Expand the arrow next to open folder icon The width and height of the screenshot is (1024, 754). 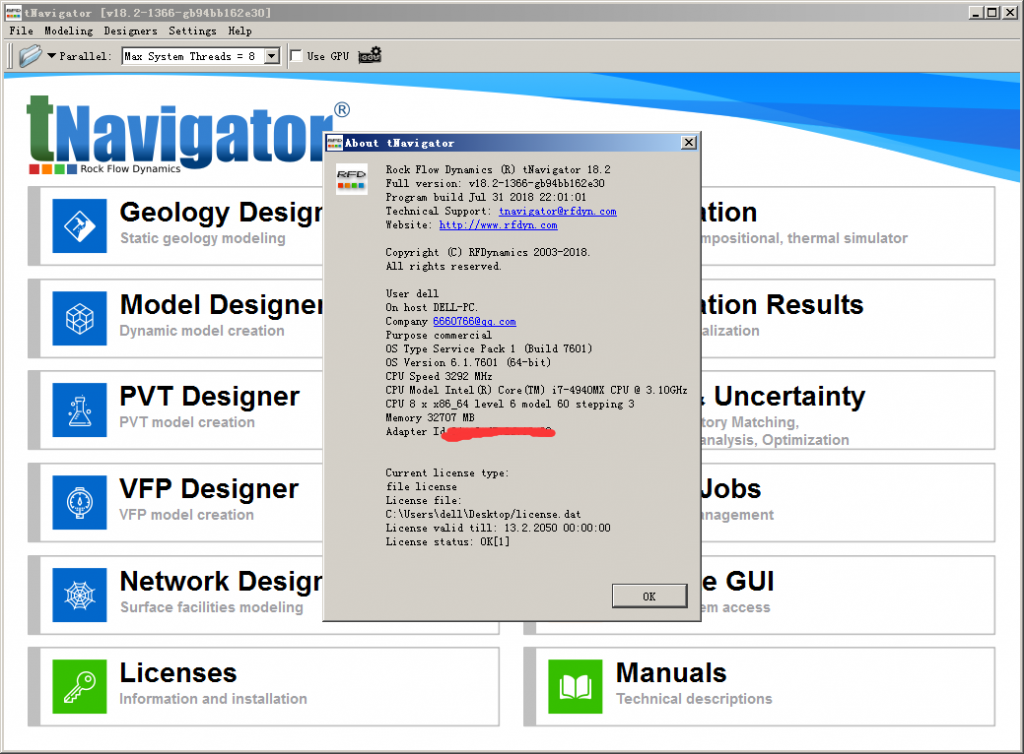[x=52, y=56]
